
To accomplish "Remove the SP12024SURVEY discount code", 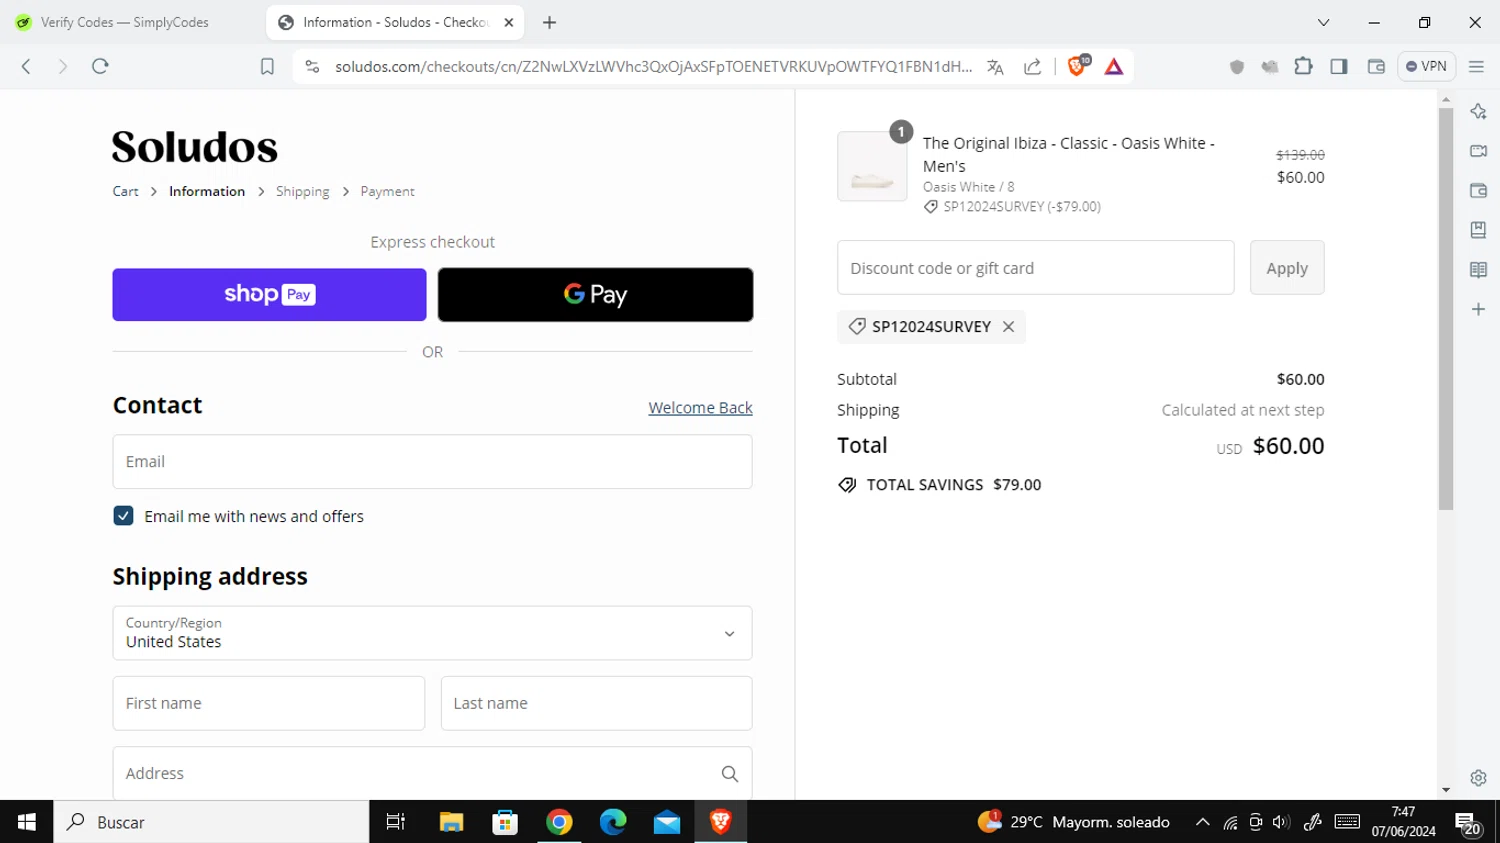I will pos(1008,327).
